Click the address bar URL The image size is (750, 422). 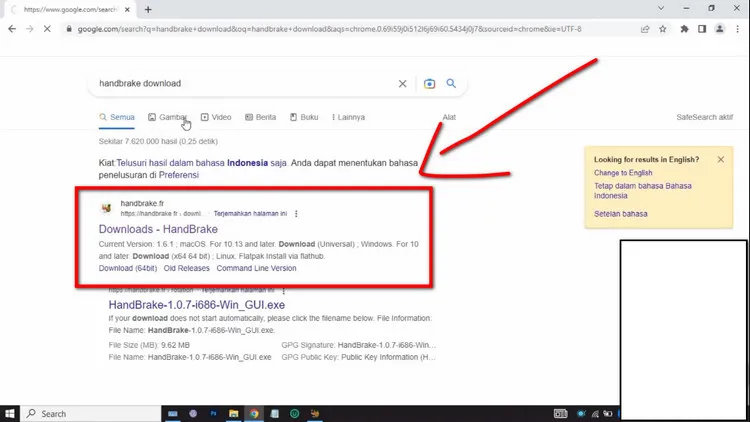[x=330, y=29]
